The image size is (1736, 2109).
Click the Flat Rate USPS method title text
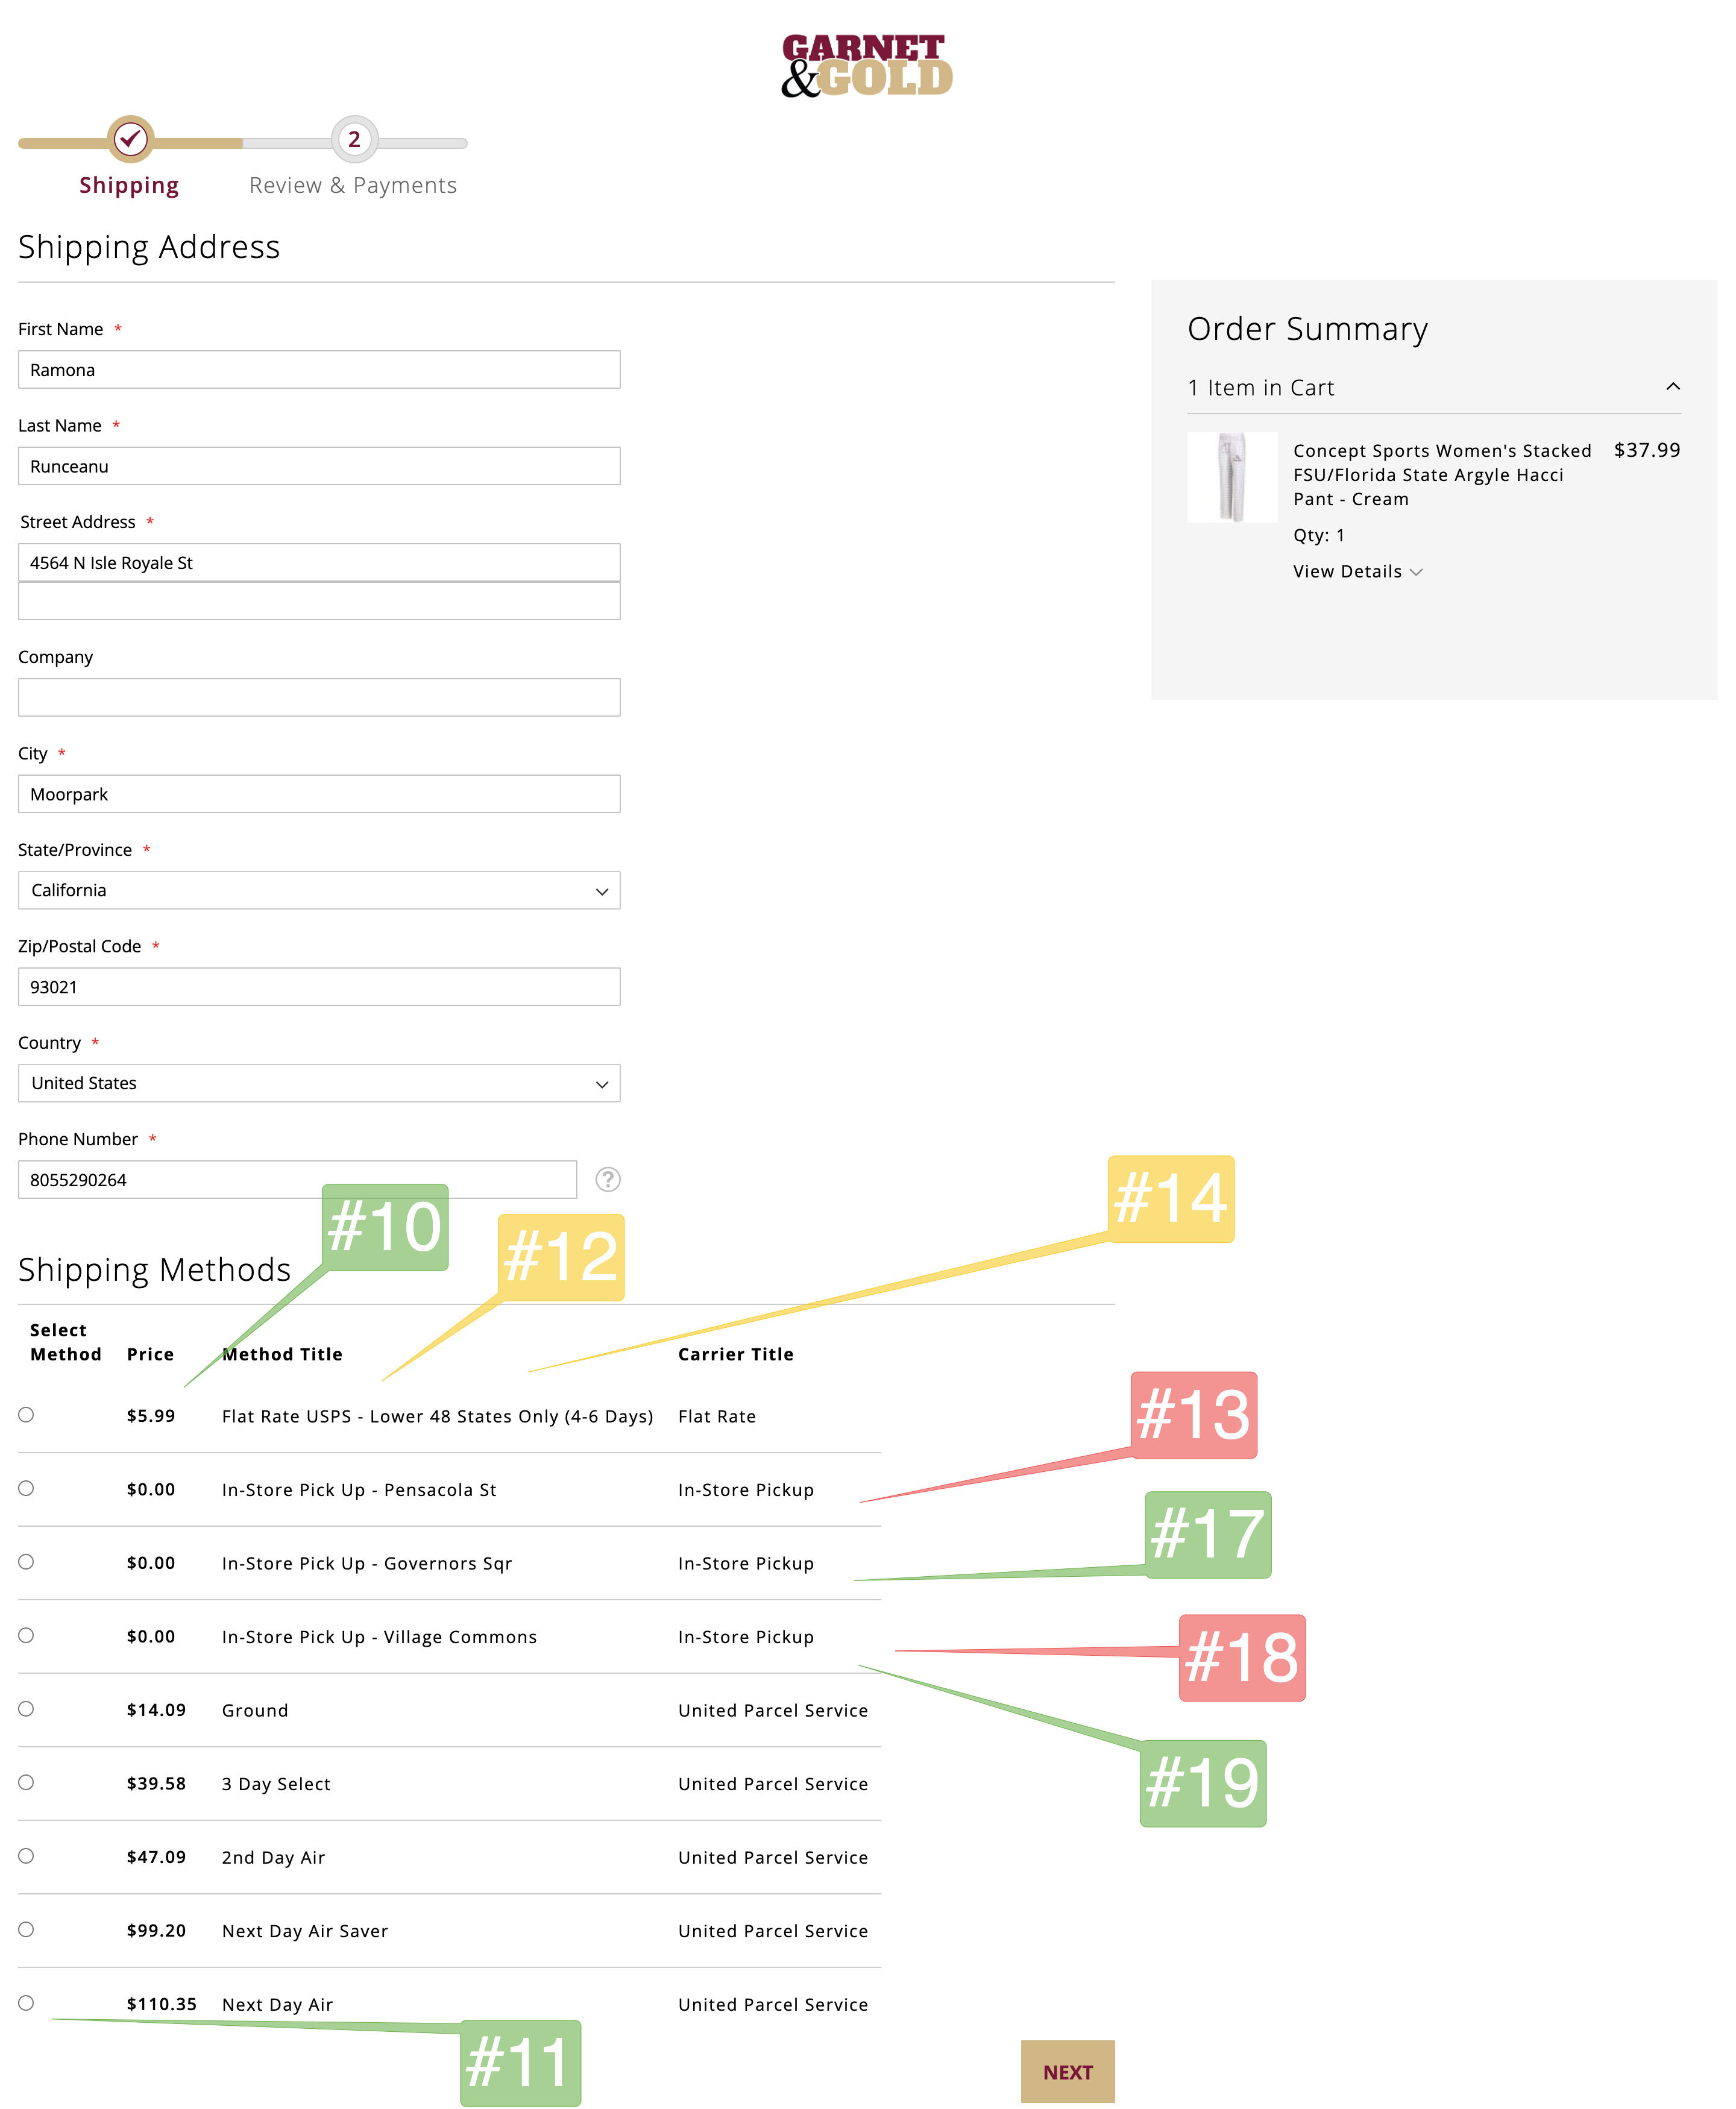click(x=437, y=1416)
